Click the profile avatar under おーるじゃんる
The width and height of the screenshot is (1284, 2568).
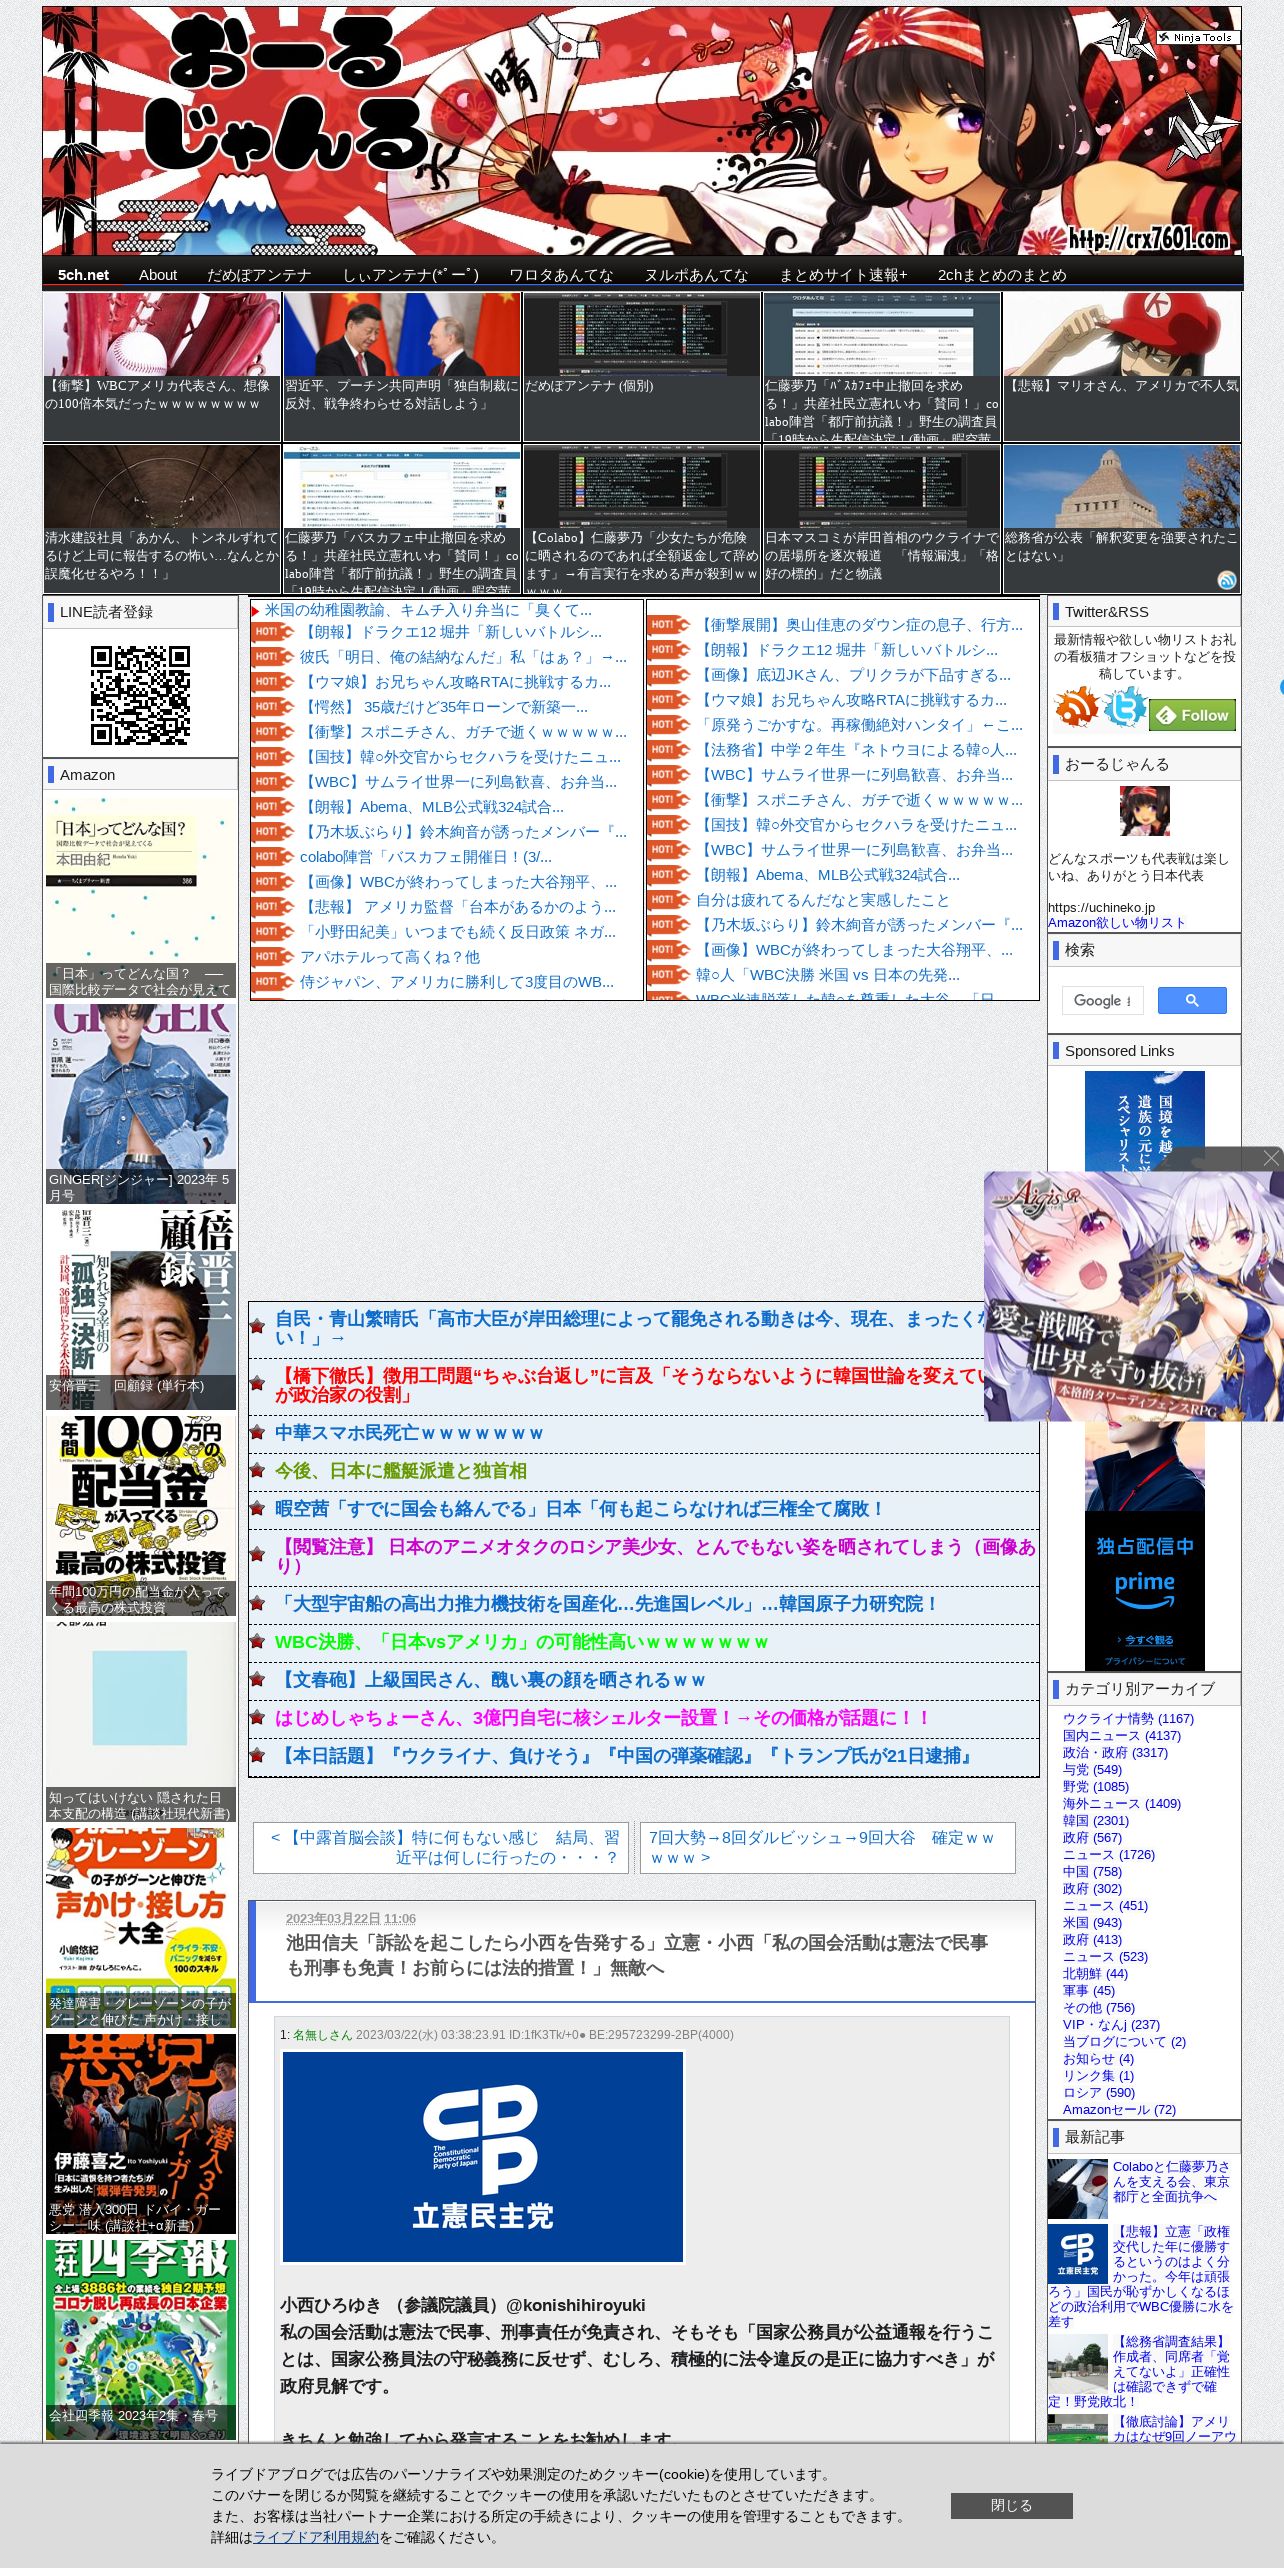[1144, 811]
